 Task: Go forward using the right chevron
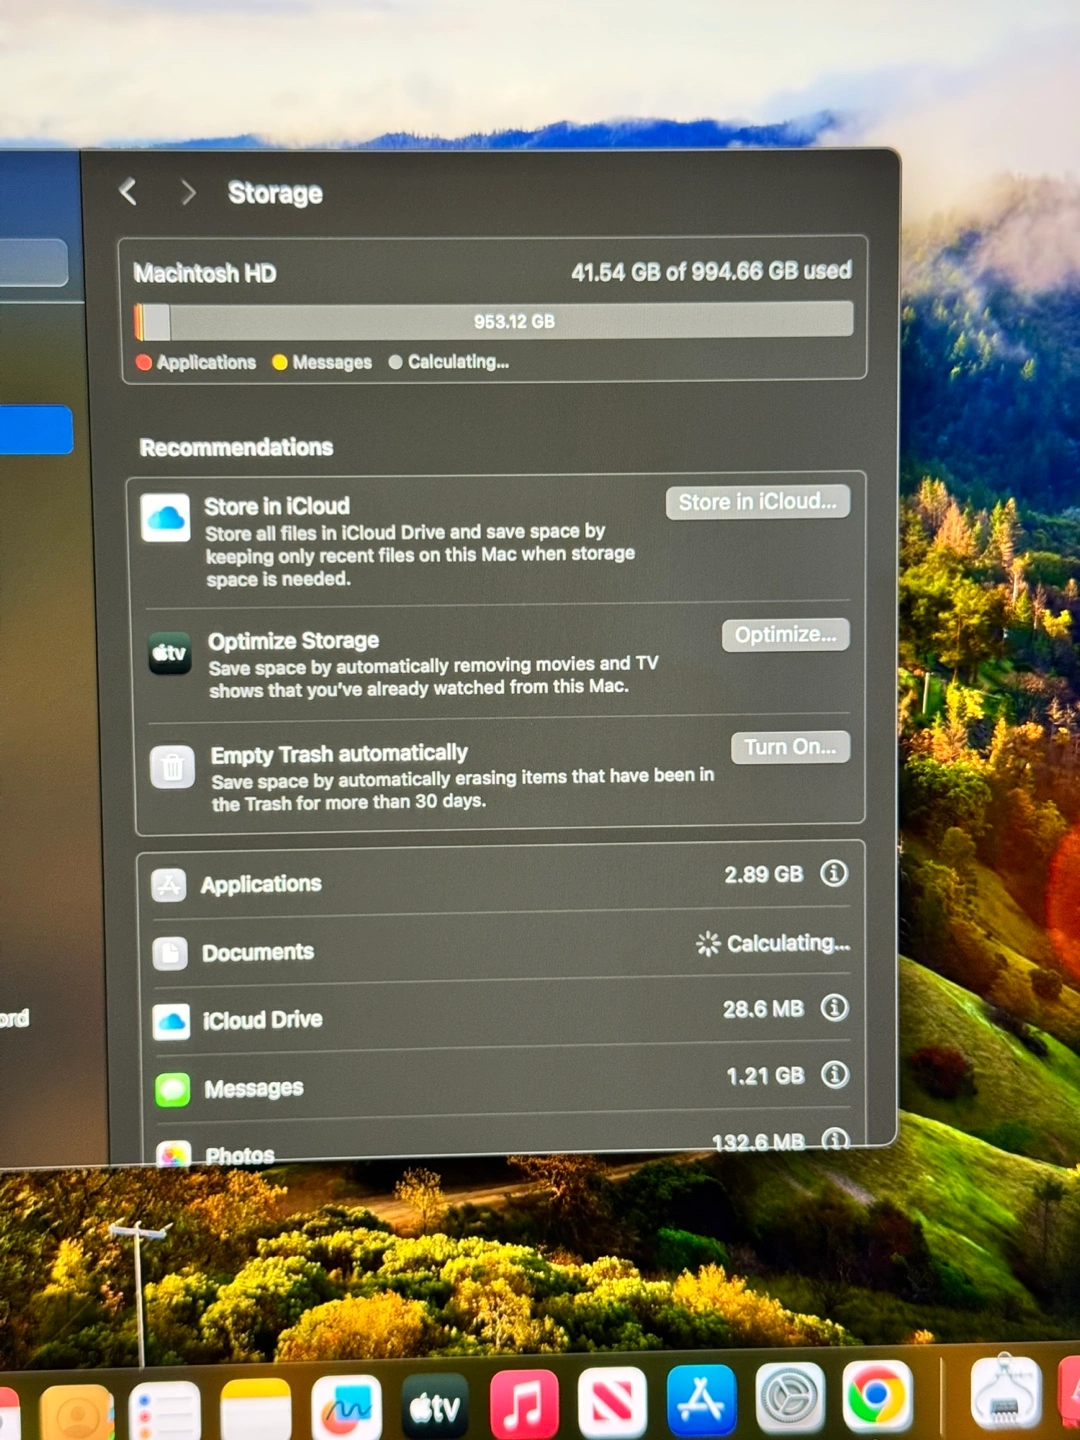(x=187, y=192)
